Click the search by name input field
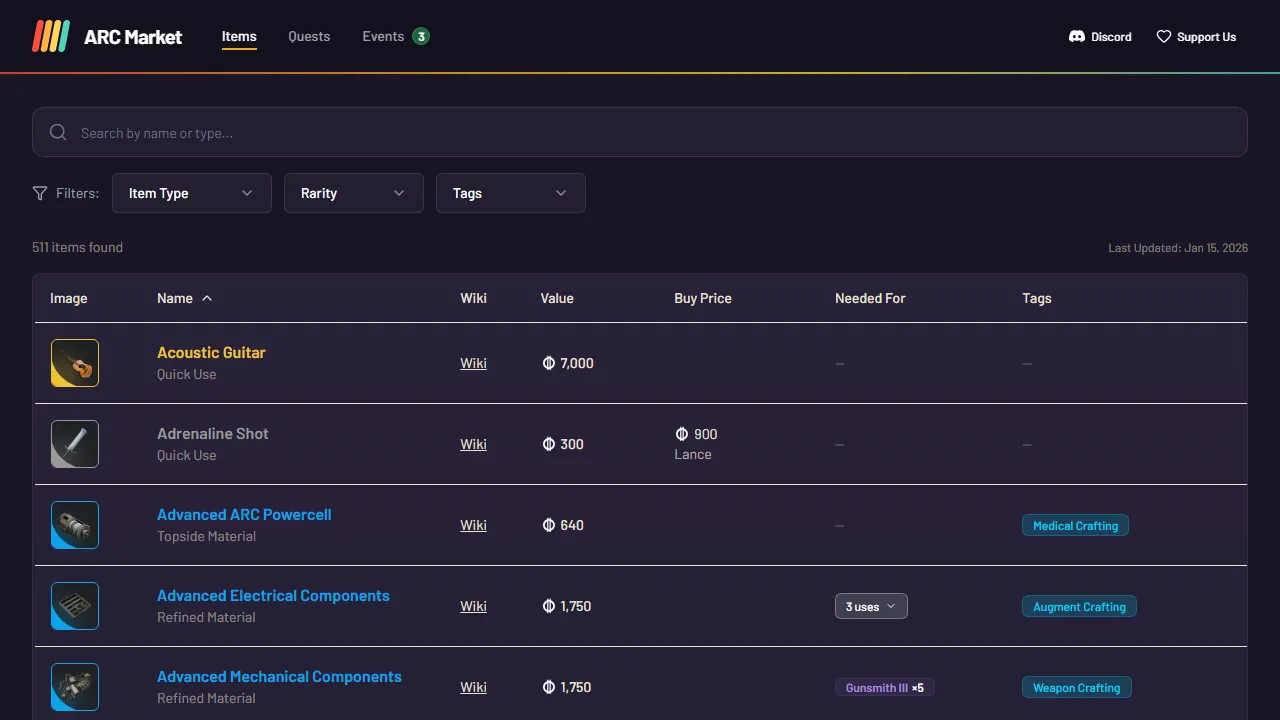The image size is (1280, 720). 400,132
